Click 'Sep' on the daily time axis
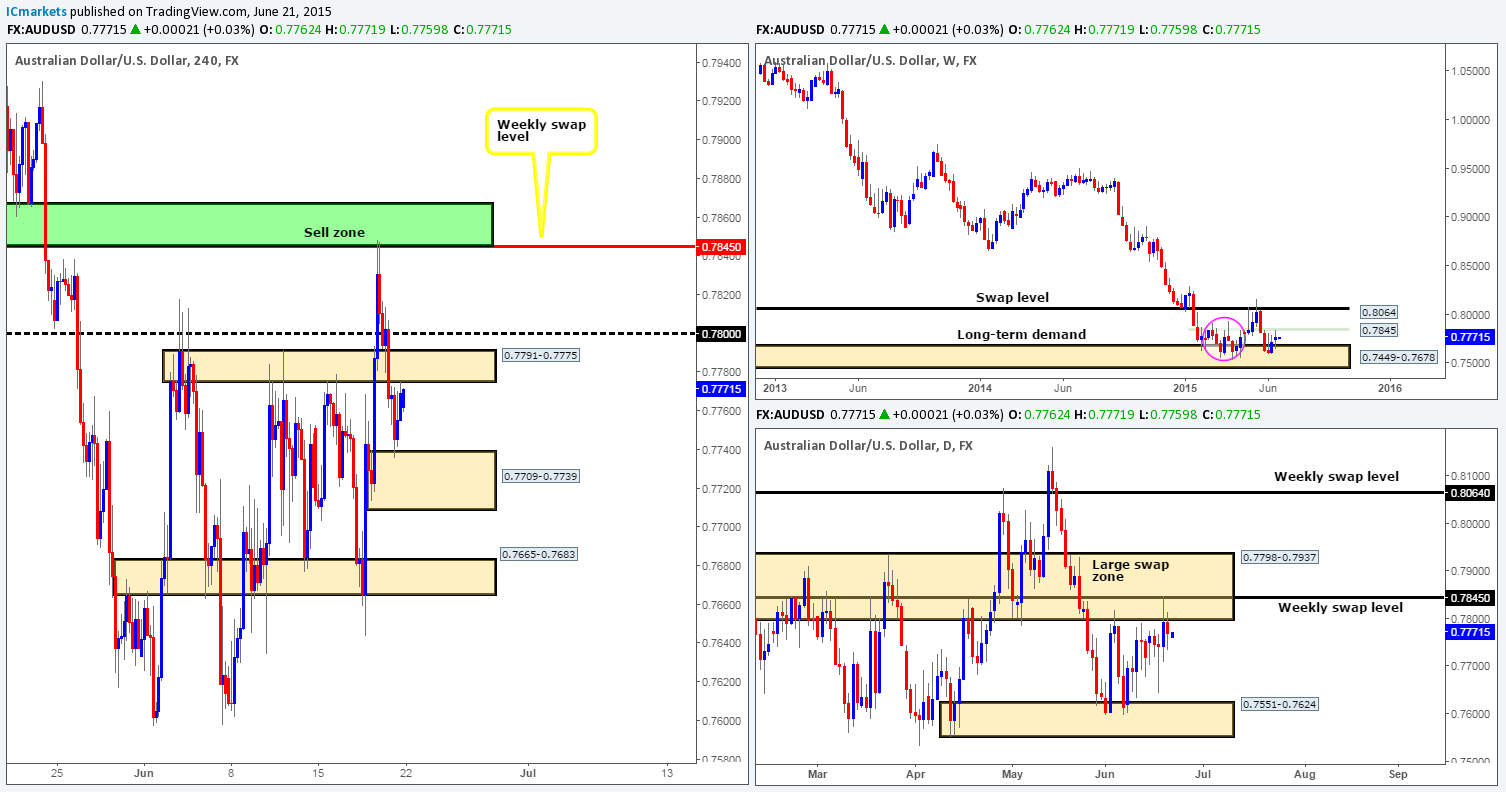1506x792 pixels. tap(1398, 774)
